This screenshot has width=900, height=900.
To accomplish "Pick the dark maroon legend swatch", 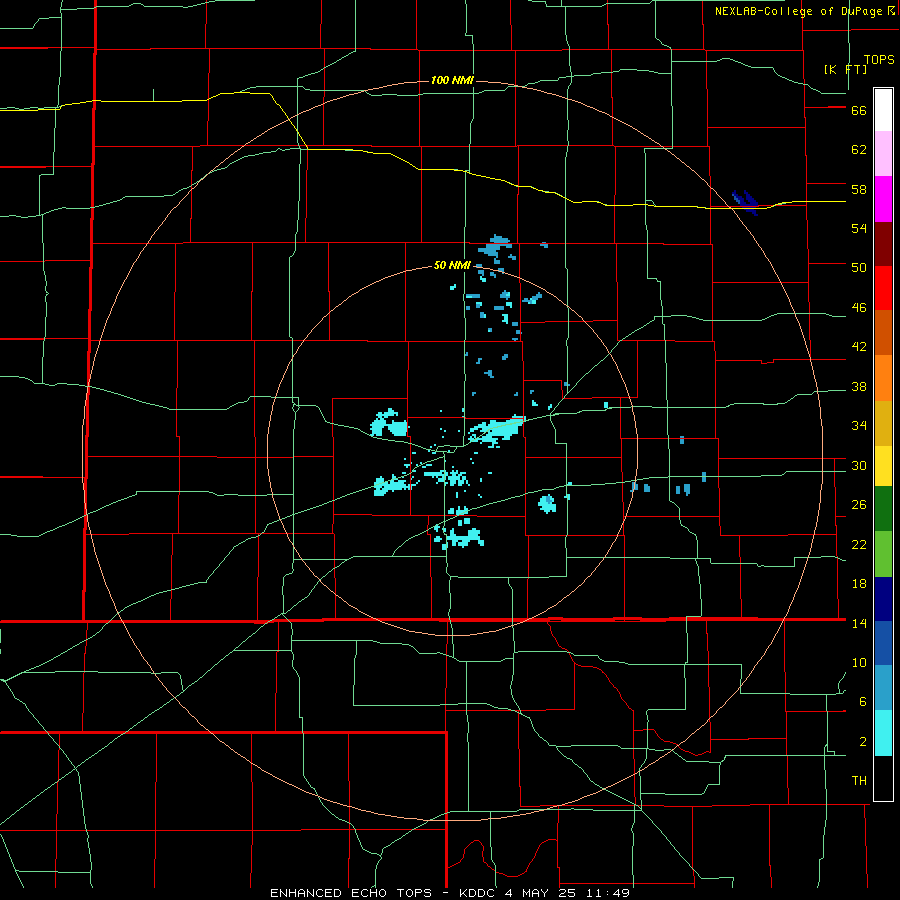I will 883,244.
